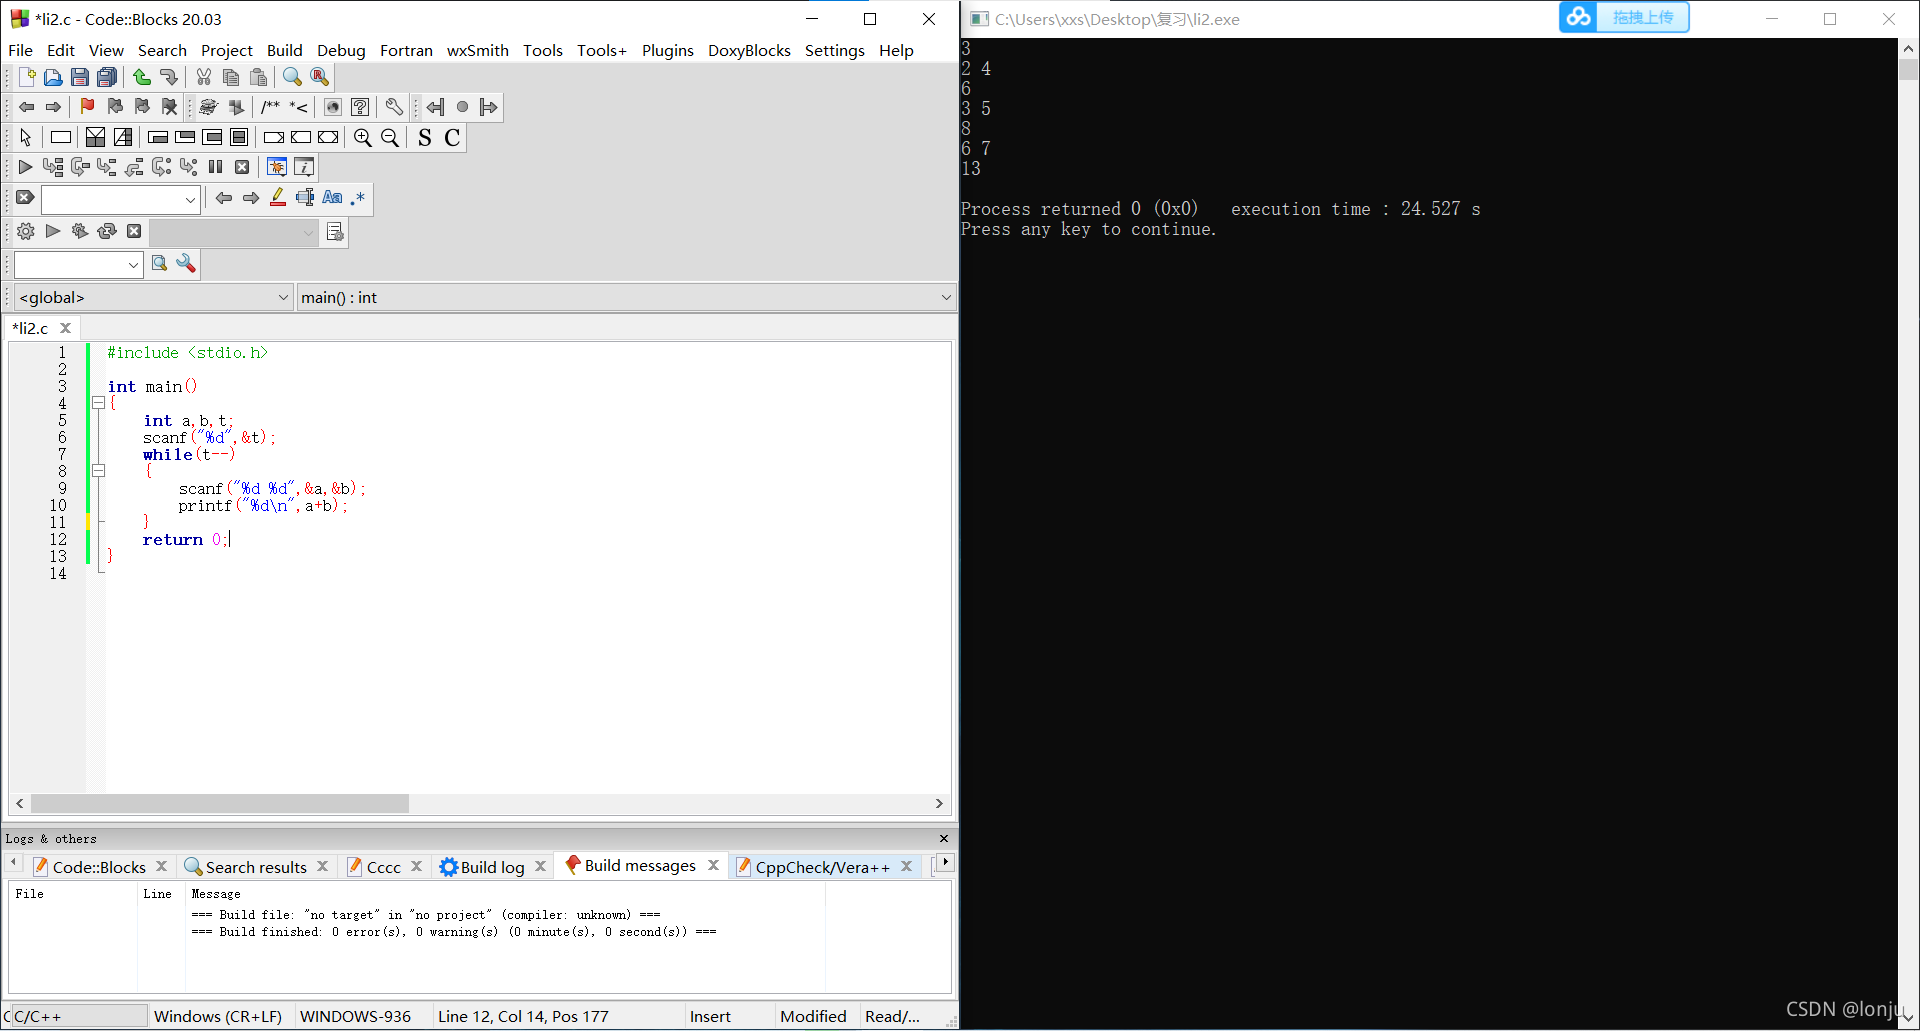Open Replace with the magnifier R icon
The height and width of the screenshot is (1031, 1920).
pos(319,77)
